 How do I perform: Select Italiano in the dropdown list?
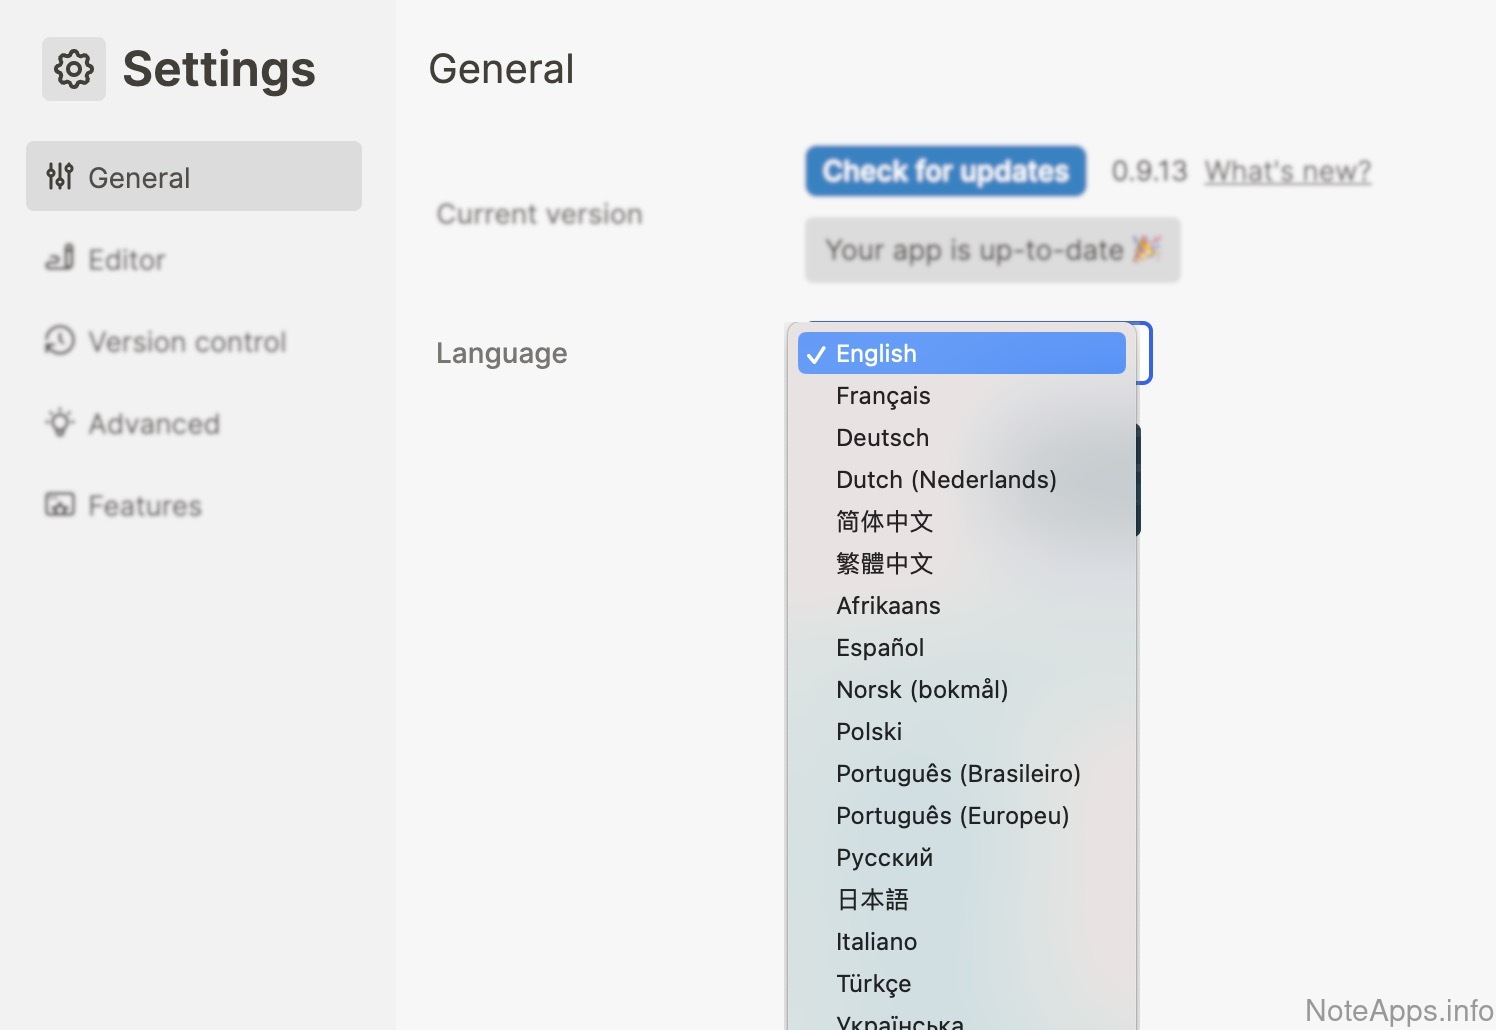[876, 942]
